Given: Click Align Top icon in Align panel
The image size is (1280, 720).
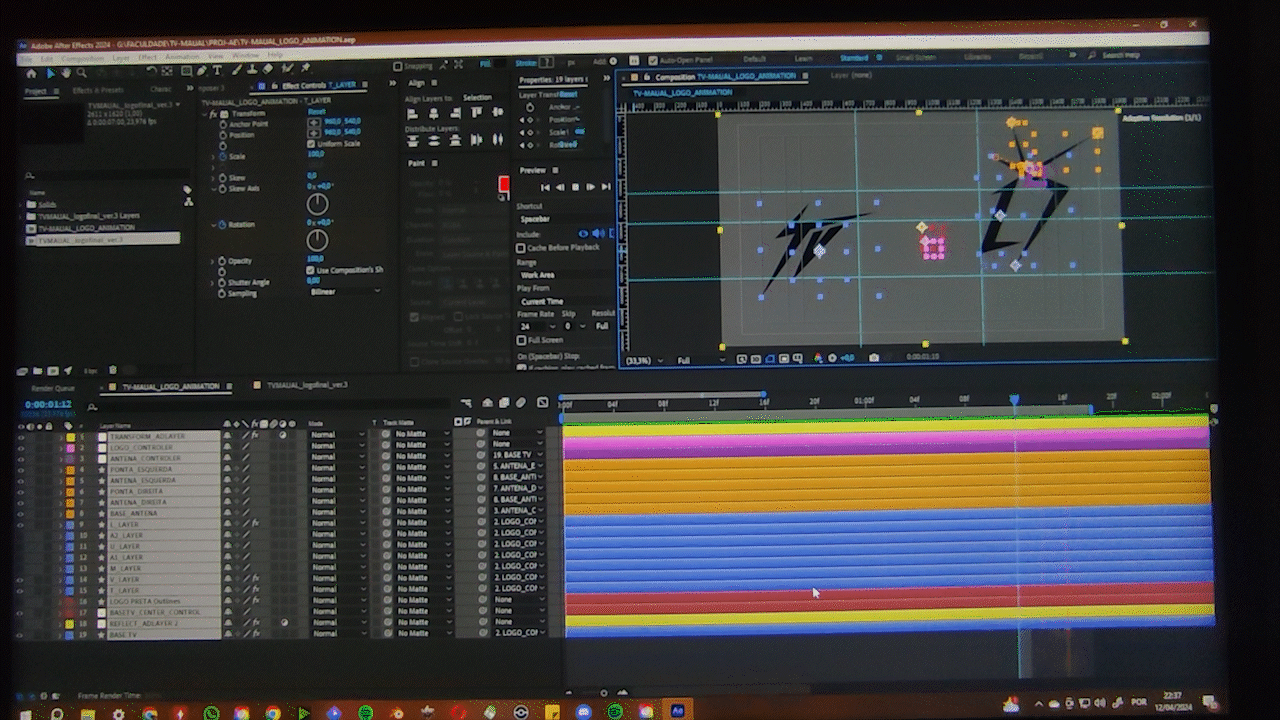Looking at the screenshot, I should 476,114.
